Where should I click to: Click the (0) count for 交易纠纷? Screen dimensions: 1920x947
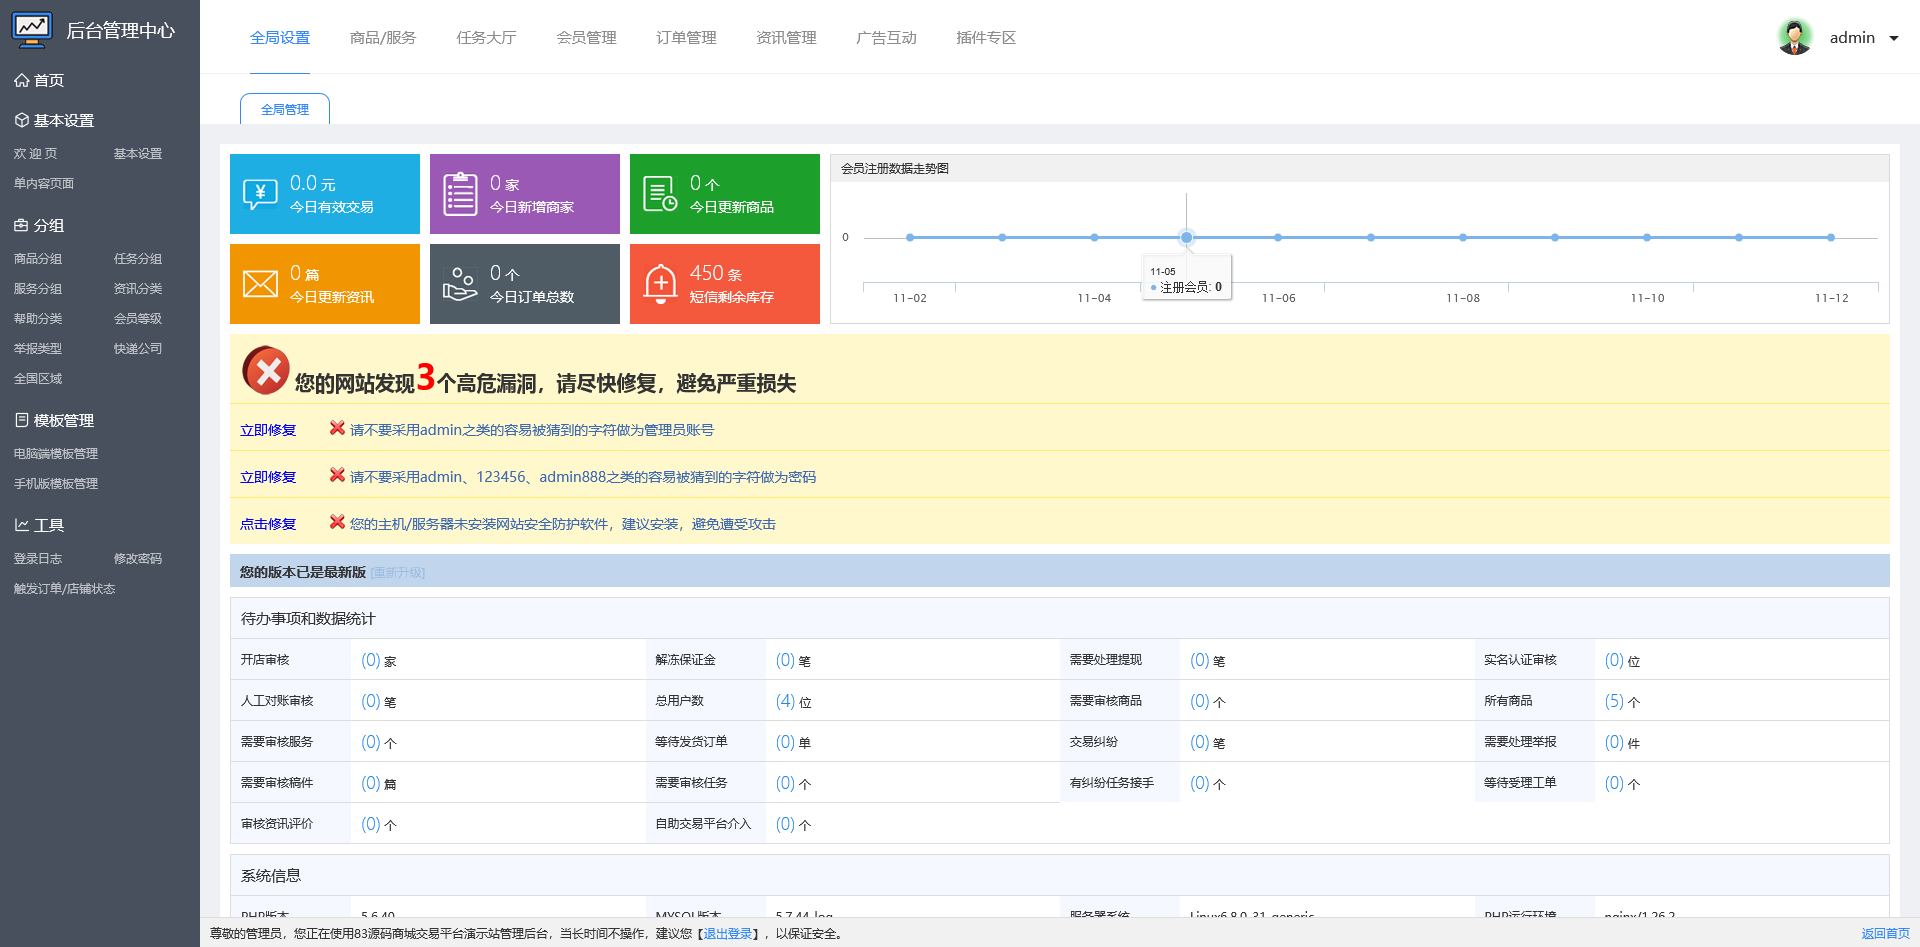coord(1200,742)
